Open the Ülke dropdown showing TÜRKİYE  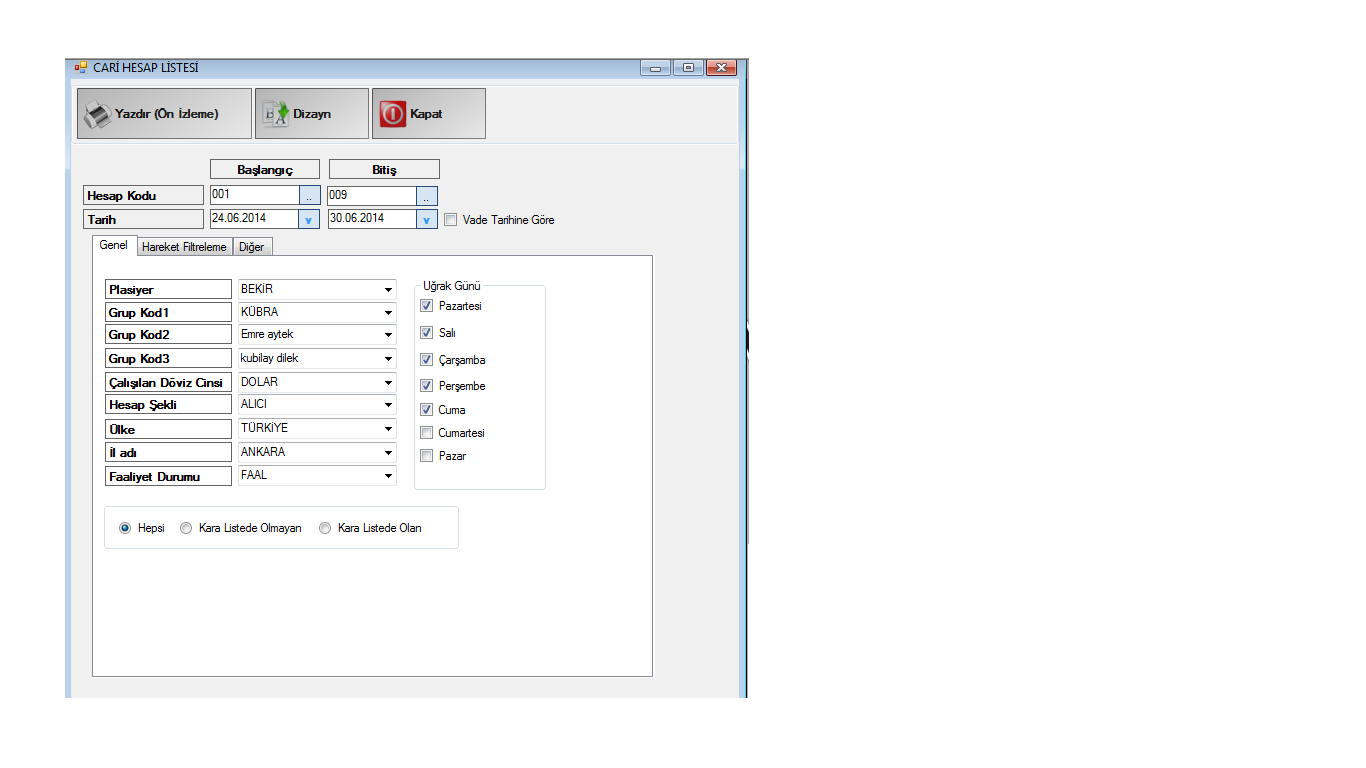point(388,429)
